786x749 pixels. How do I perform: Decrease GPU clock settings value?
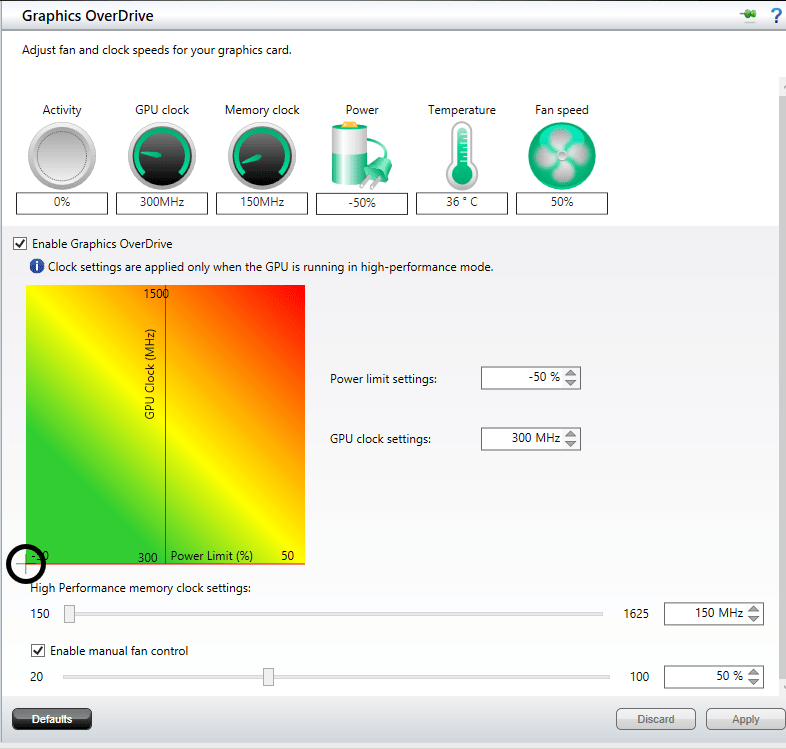point(570,444)
